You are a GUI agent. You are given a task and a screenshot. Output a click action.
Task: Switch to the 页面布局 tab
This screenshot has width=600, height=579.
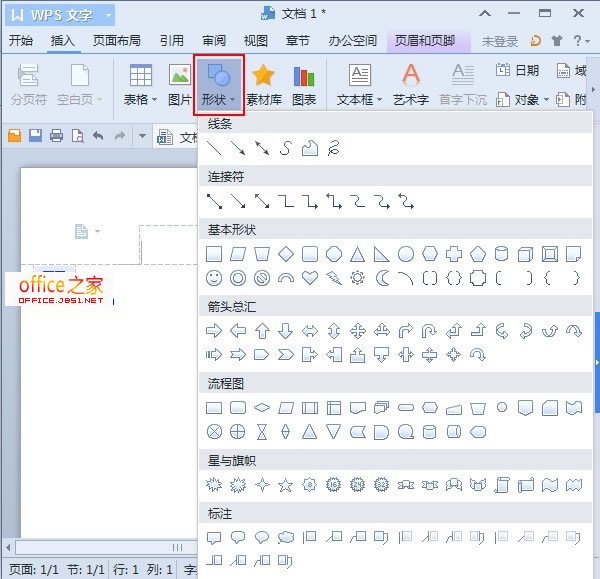pos(117,41)
